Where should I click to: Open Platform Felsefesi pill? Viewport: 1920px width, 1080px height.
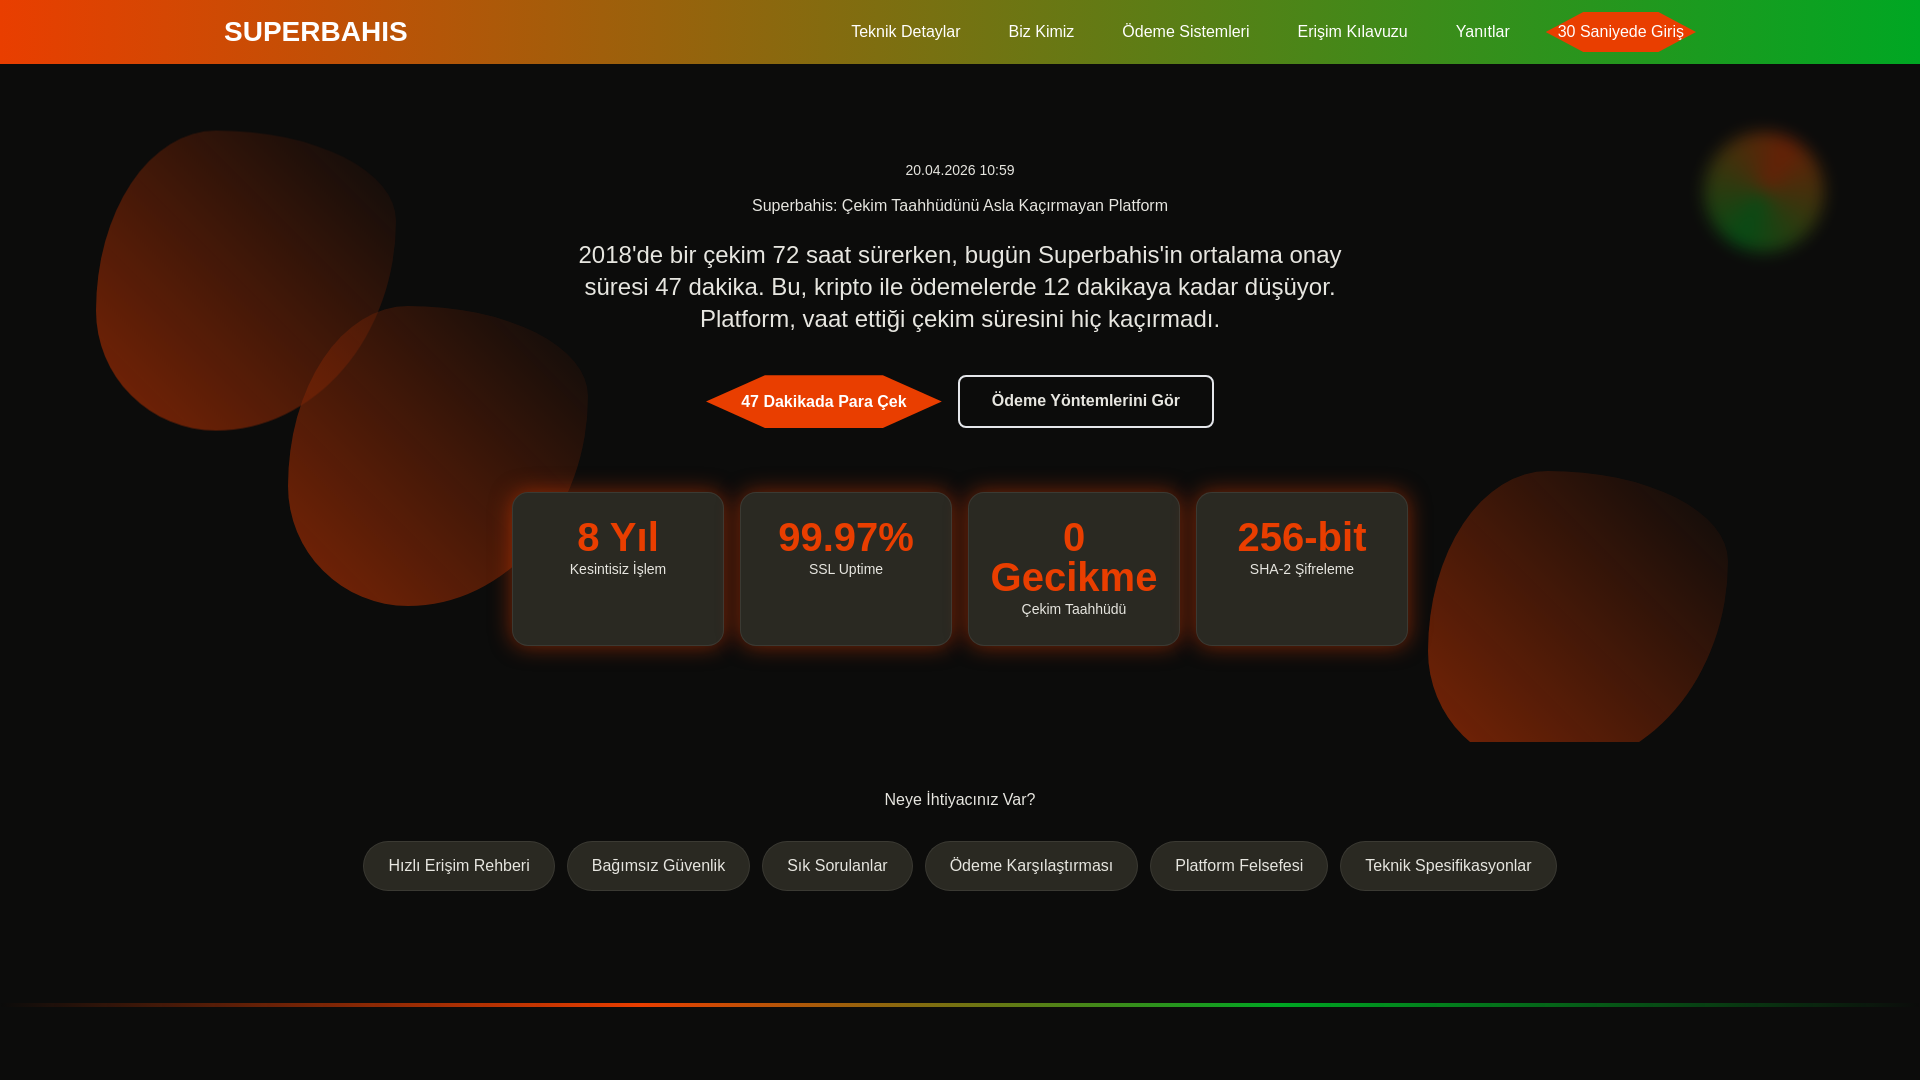pos(1239,866)
